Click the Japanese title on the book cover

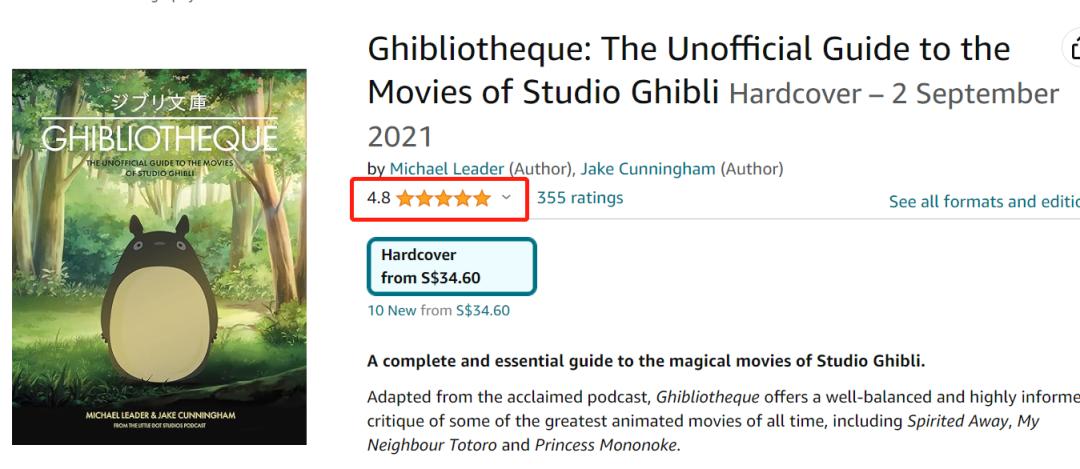[159, 103]
